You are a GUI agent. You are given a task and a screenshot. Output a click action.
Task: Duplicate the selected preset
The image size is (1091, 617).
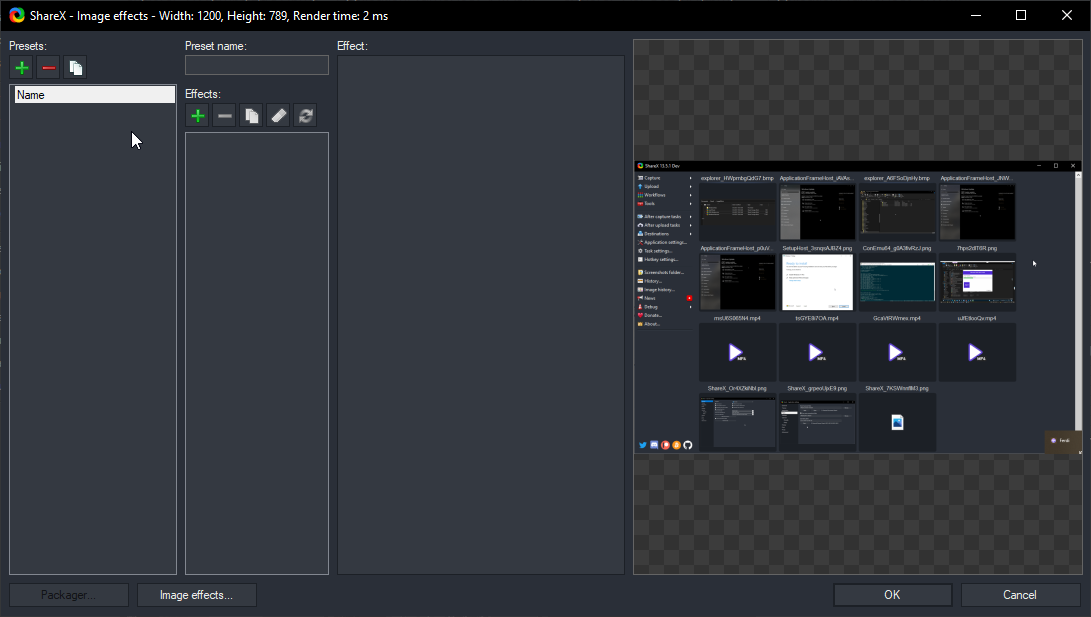(75, 68)
